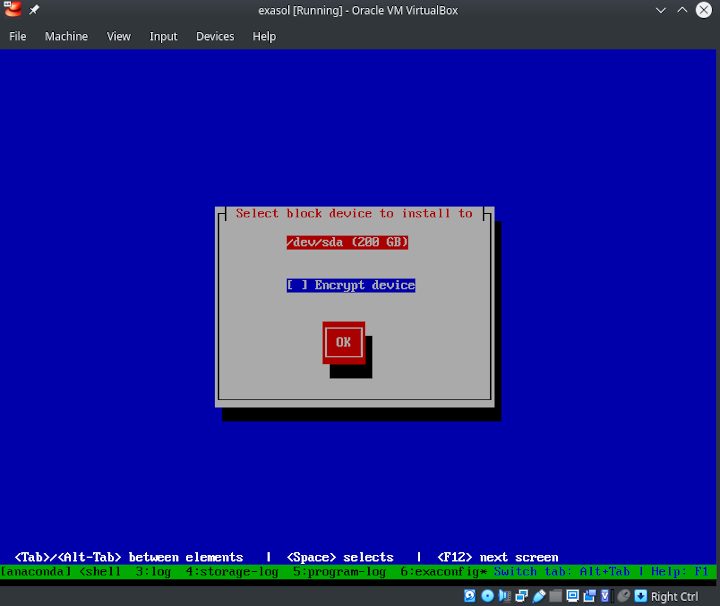Viewport: 720px width, 606px height.
Task: Click the hard disk activity status icon
Action: pyautogui.click(x=470, y=596)
